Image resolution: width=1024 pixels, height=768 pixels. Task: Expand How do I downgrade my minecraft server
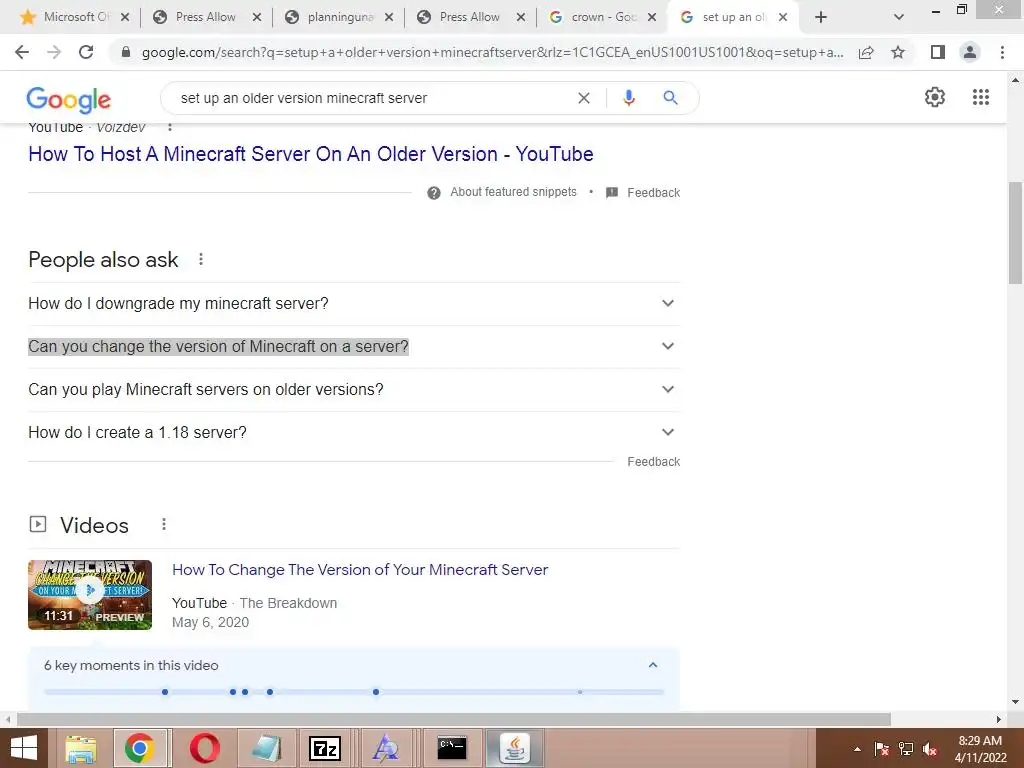point(354,304)
